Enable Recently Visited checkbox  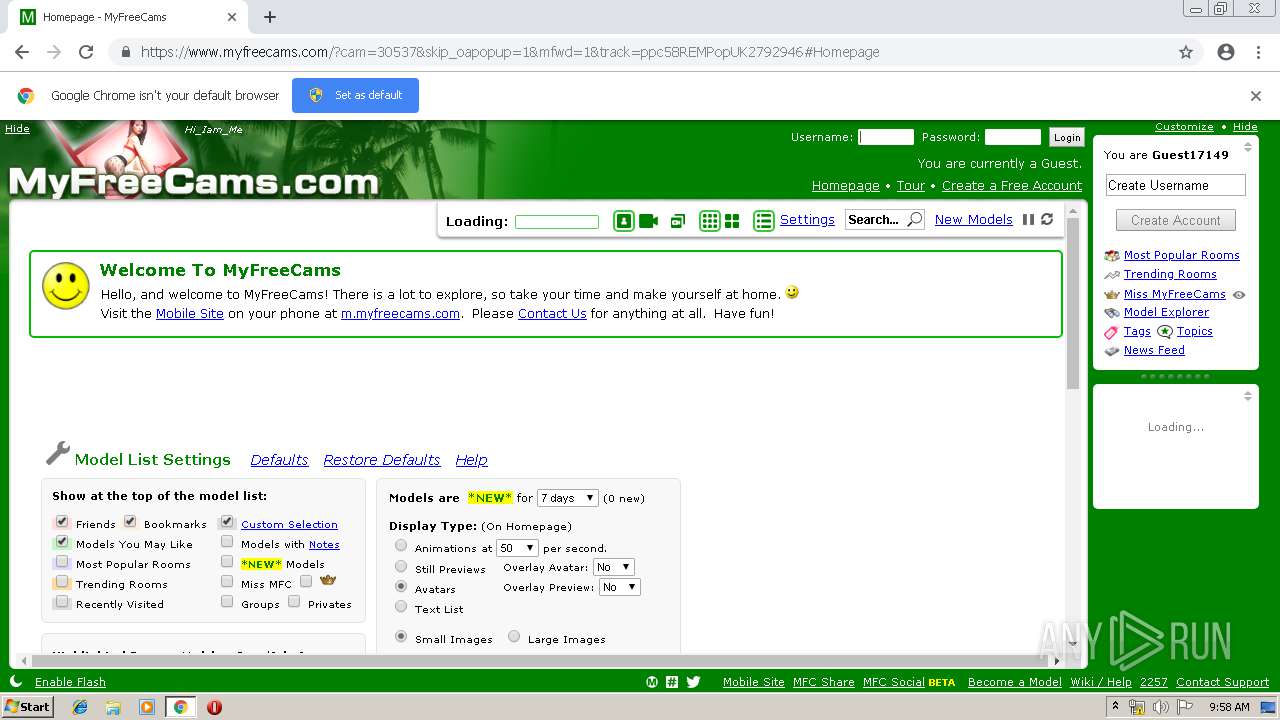pyautogui.click(x=62, y=602)
